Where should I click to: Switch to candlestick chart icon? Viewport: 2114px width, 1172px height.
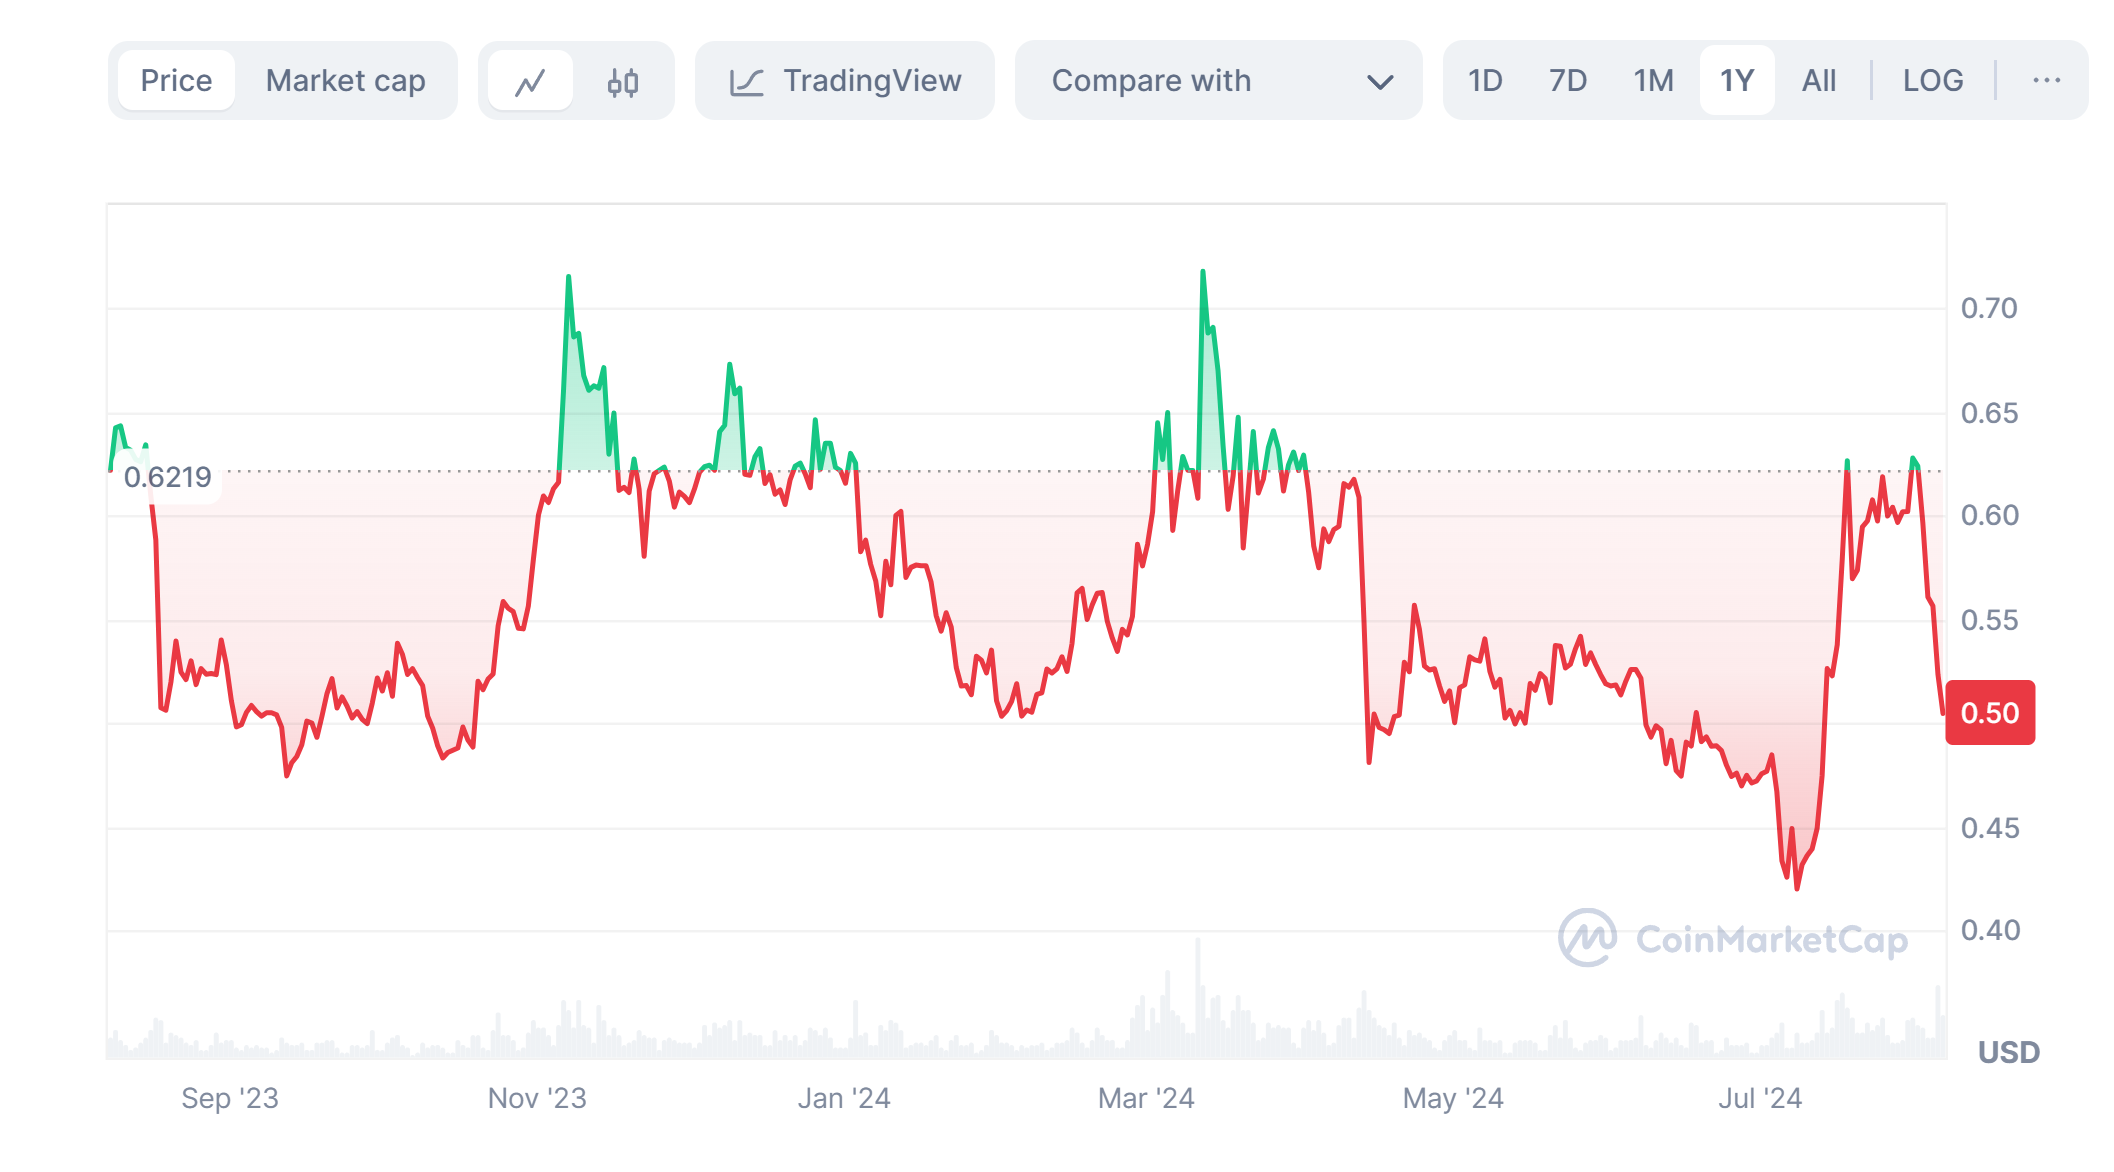point(622,81)
